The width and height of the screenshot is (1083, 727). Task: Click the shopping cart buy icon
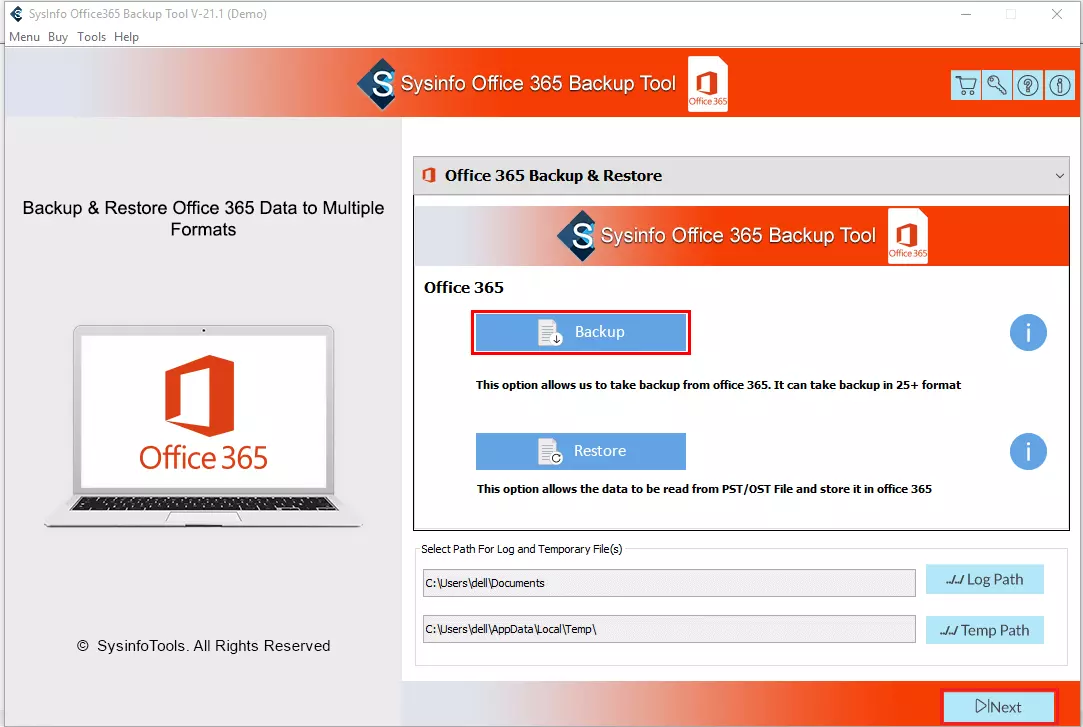click(966, 86)
